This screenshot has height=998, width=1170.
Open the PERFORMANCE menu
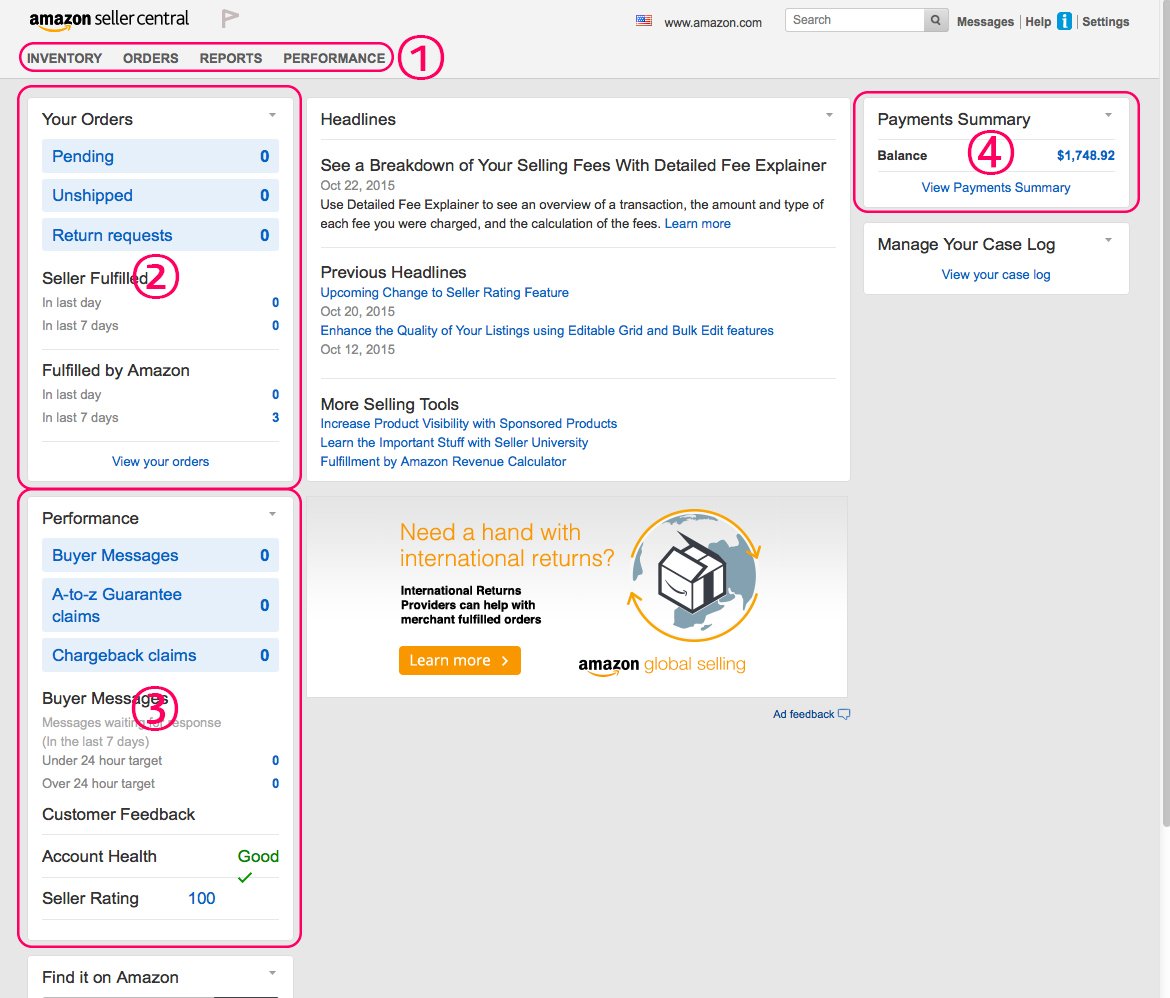pyautogui.click(x=334, y=58)
